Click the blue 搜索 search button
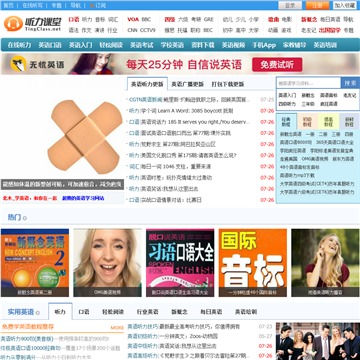 tap(350, 83)
